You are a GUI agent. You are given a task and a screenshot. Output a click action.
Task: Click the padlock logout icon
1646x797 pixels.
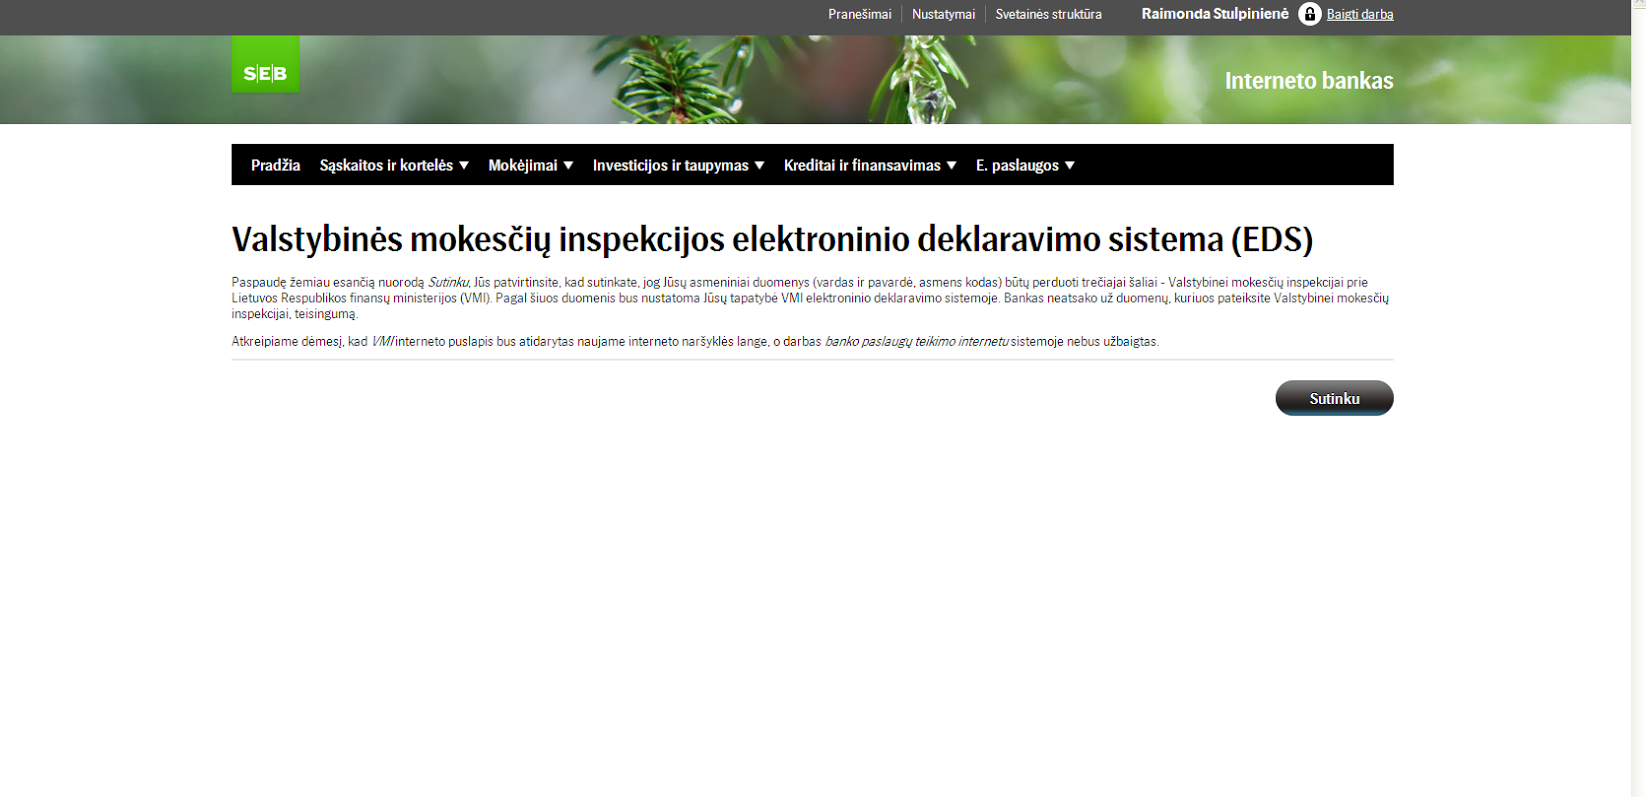click(x=1310, y=14)
